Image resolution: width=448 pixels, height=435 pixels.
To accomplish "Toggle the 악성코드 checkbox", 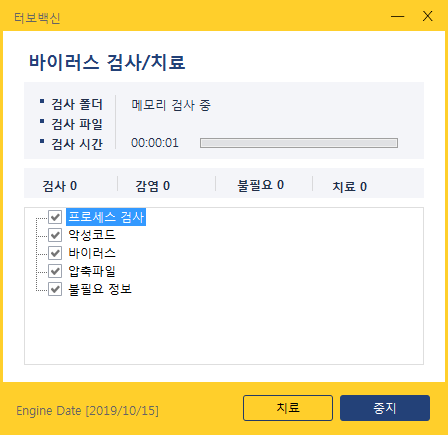I will click(55, 235).
